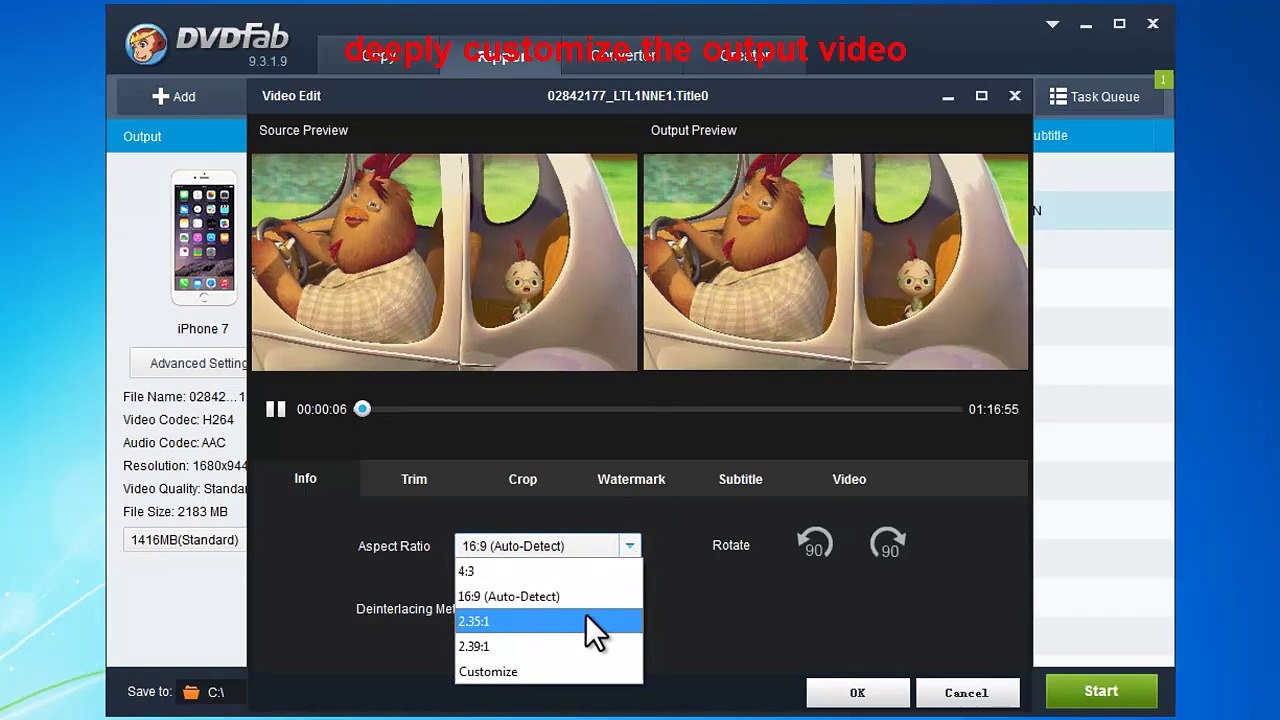Open the Crop tab
1280x720 pixels.
tap(523, 480)
